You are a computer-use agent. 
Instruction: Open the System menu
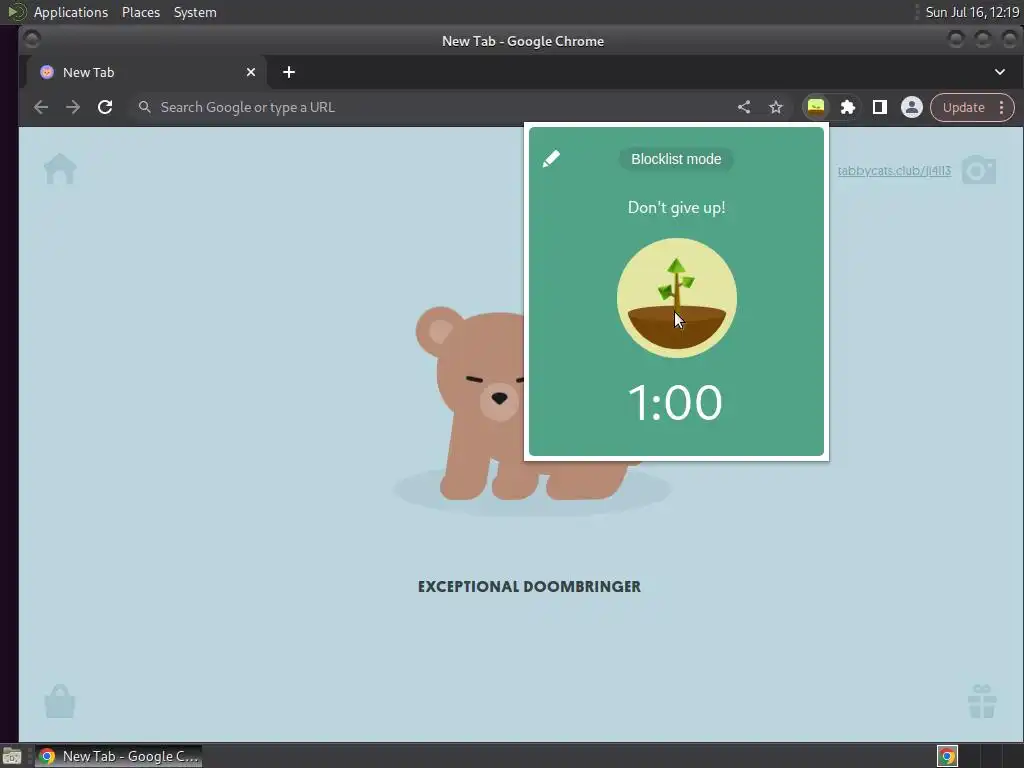point(195,12)
